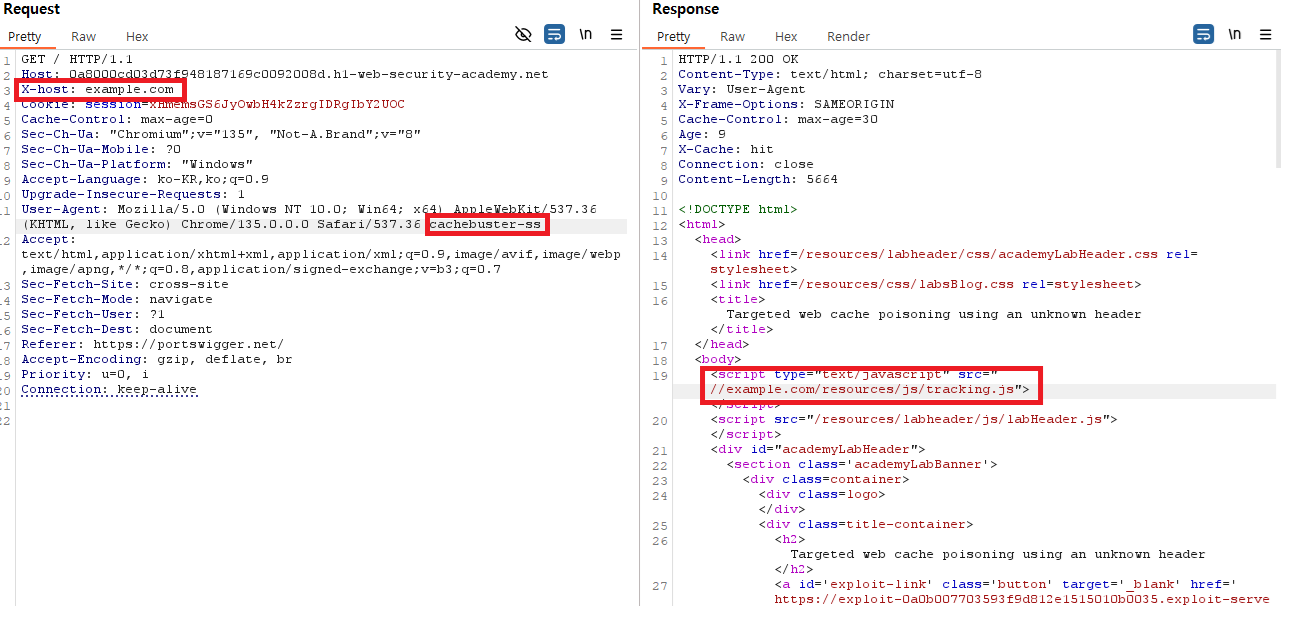Click the Host header line in the request
The height and width of the screenshot is (625, 1297).
point(285,74)
